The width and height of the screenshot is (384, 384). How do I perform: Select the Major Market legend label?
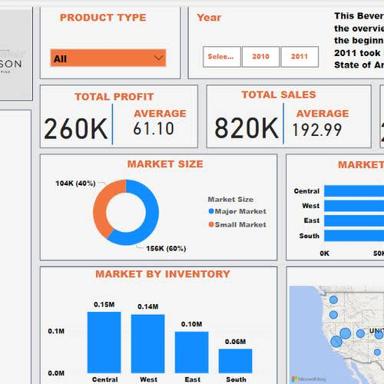point(240,211)
